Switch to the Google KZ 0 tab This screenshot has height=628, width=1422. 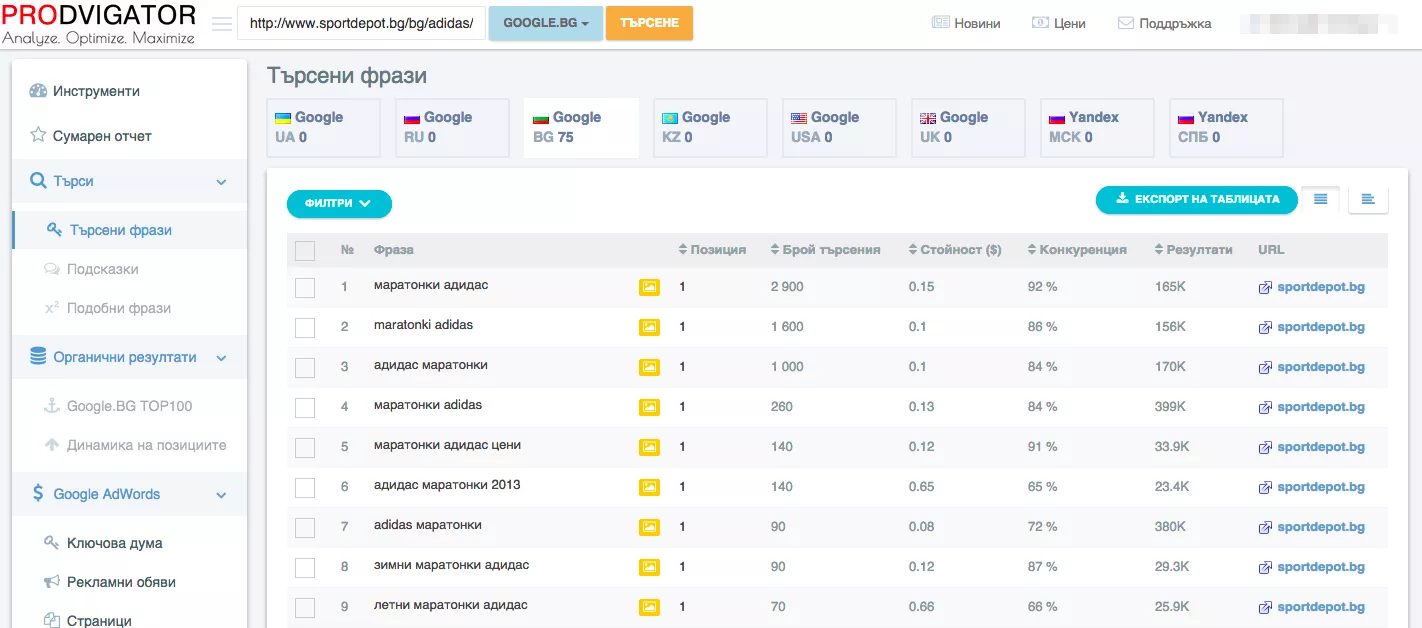coord(711,127)
